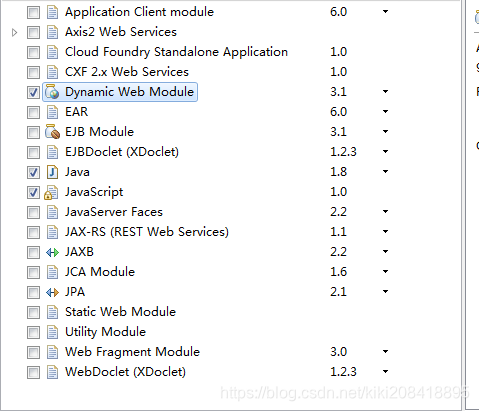Enable the Application Client module checkbox
Image resolution: width=479 pixels, height=411 pixels.
click(33, 12)
